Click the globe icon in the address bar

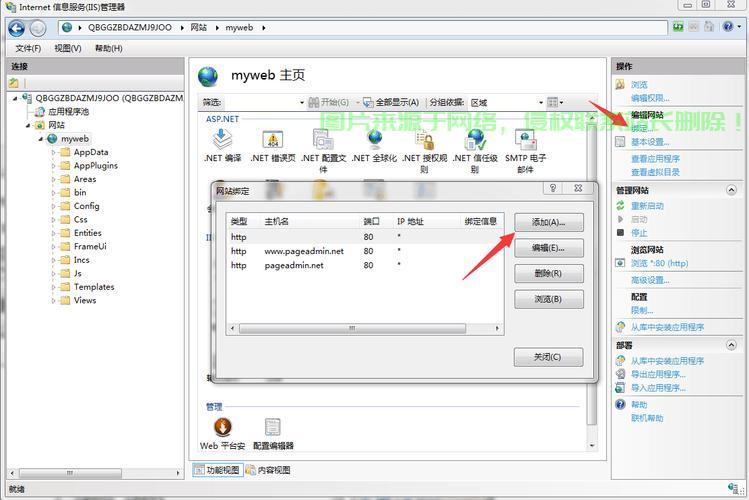coord(67,28)
